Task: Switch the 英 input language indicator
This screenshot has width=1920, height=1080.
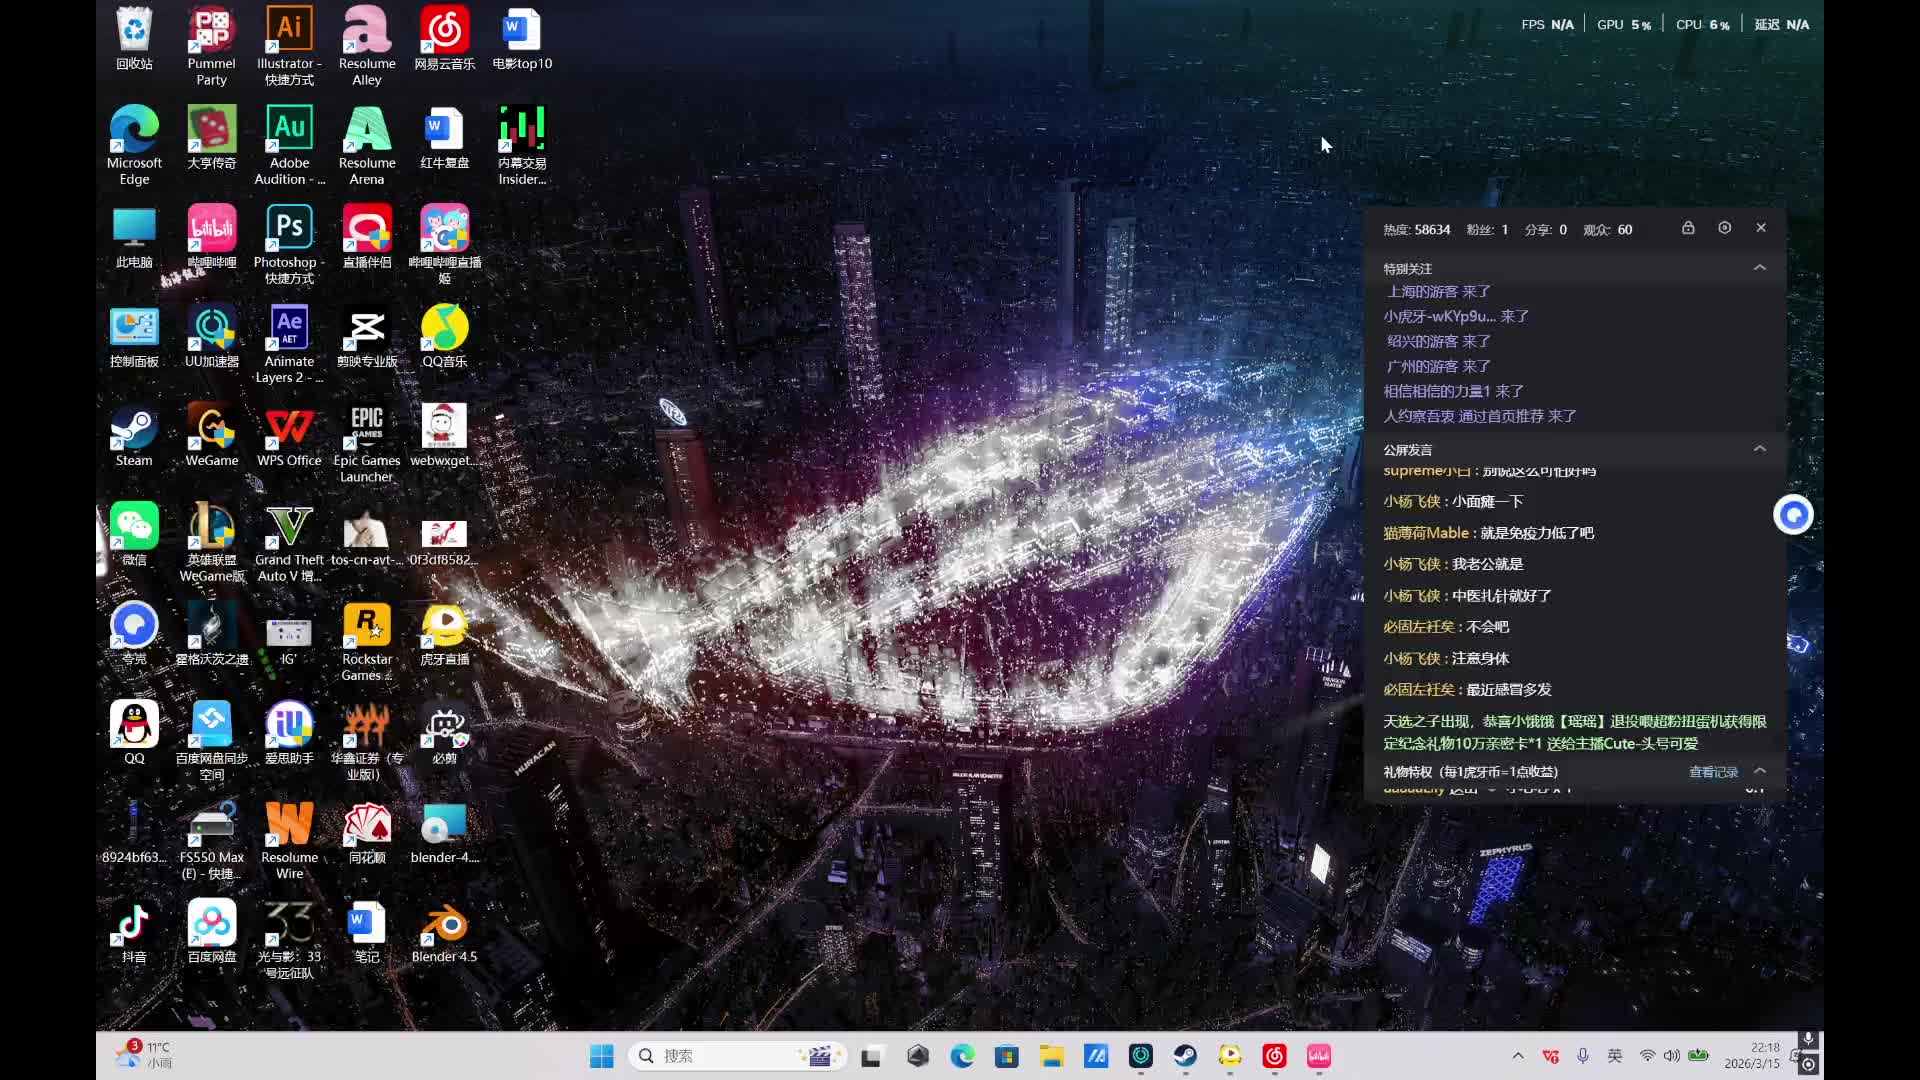Action: (1615, 1056)
